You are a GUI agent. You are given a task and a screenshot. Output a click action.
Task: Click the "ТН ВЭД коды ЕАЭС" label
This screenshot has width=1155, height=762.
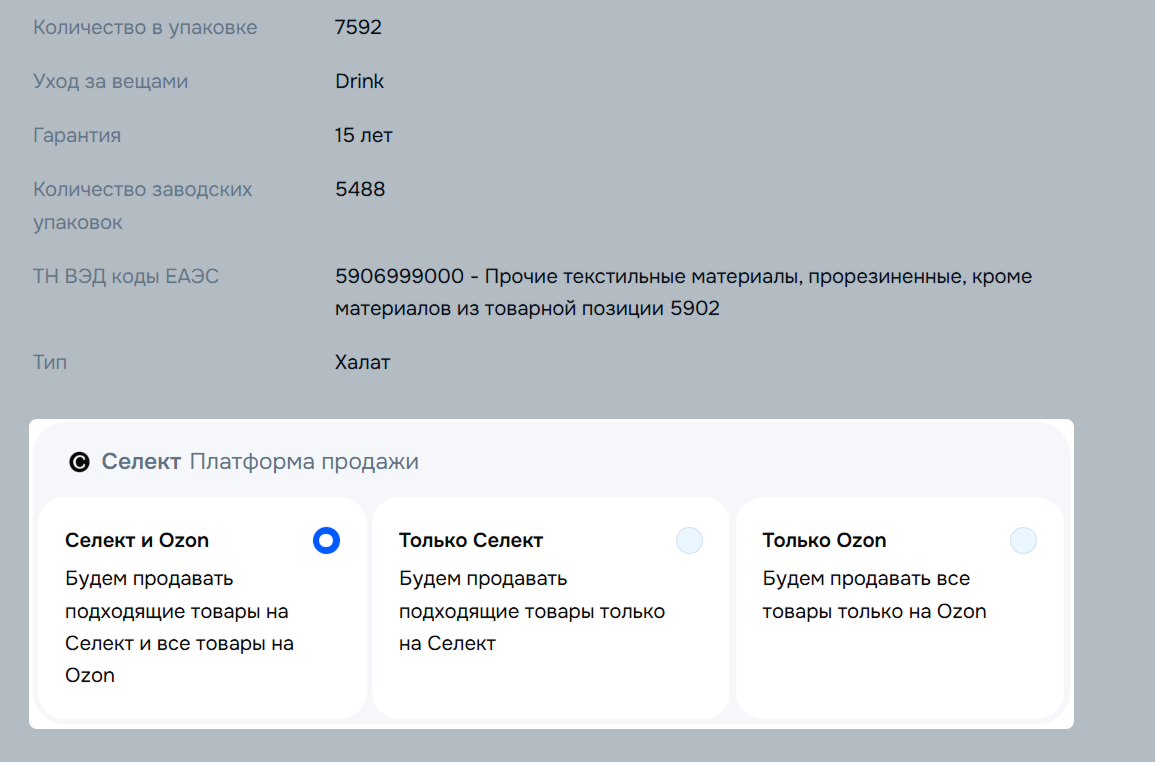tap(126, 276)
